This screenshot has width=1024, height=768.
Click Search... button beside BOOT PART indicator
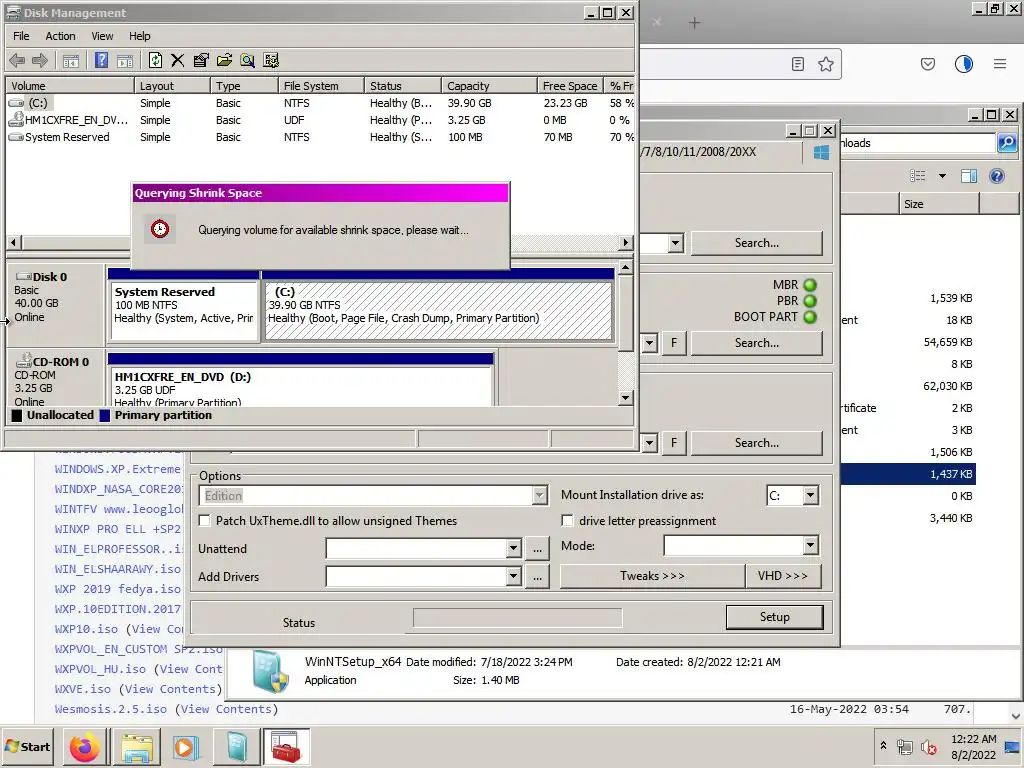coord(756,343)
